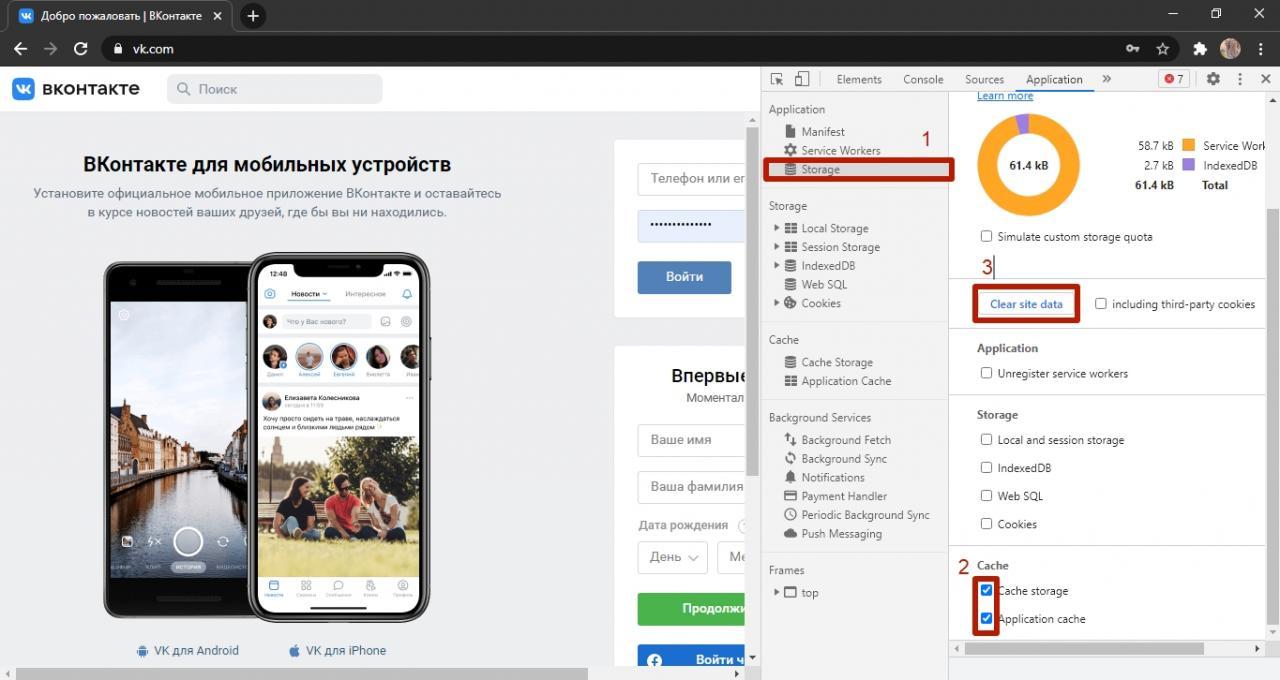Reload the vk.com page
1280x680 pixels.
point(81,48)
